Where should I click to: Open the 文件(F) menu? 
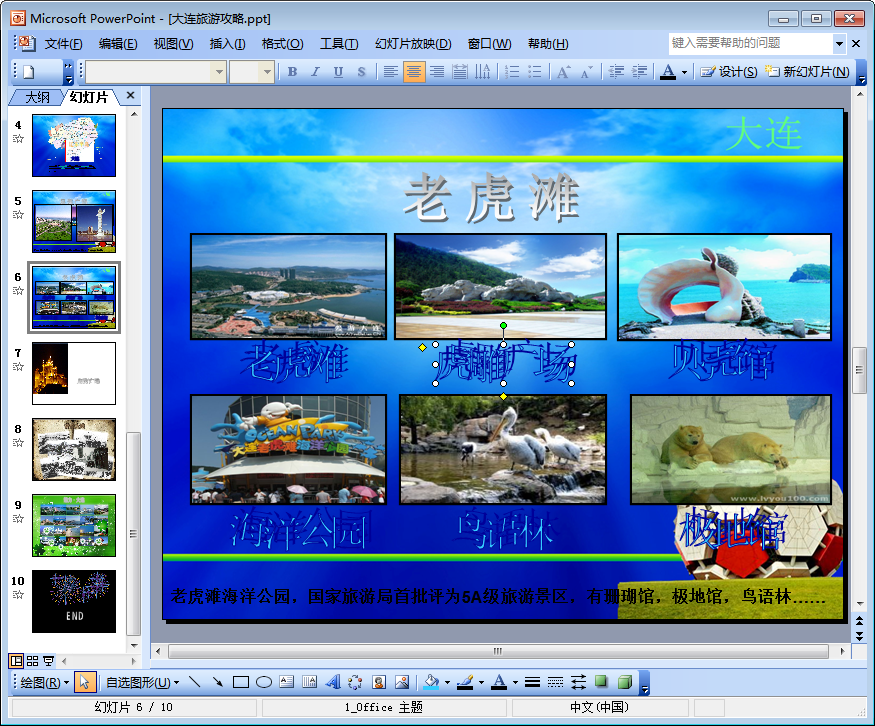coord(63,44)
